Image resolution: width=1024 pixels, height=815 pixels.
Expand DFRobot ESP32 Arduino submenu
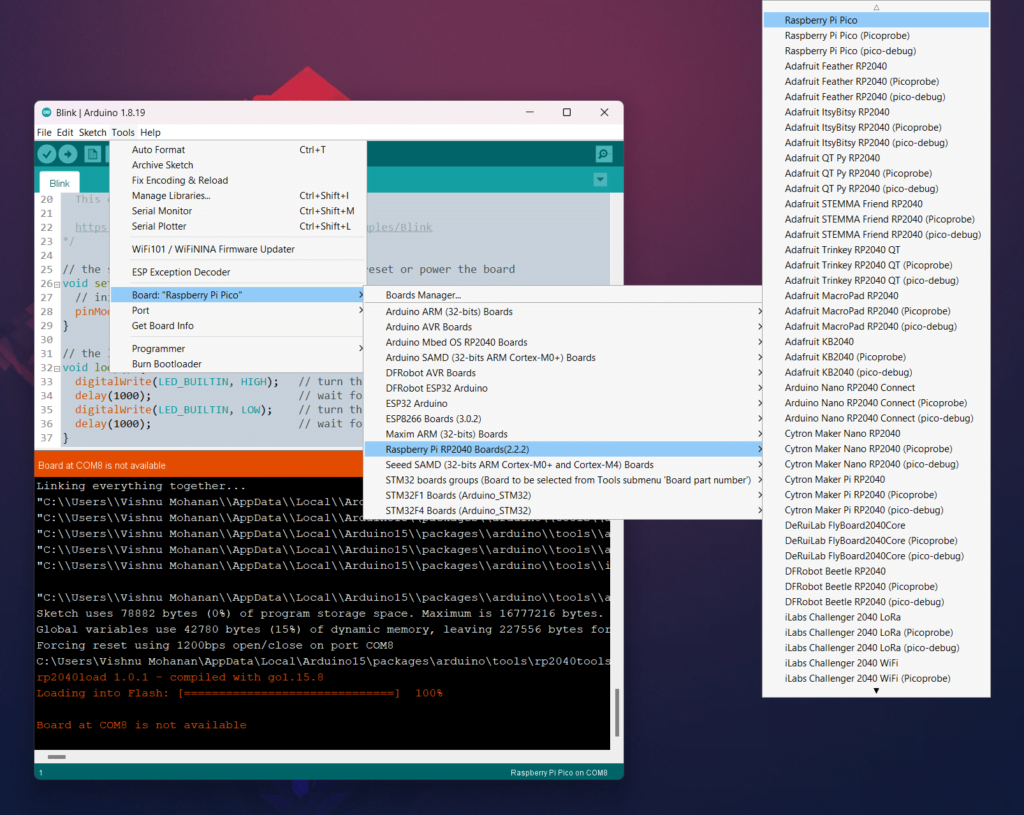pyautogui.click(x=564, y=388)
